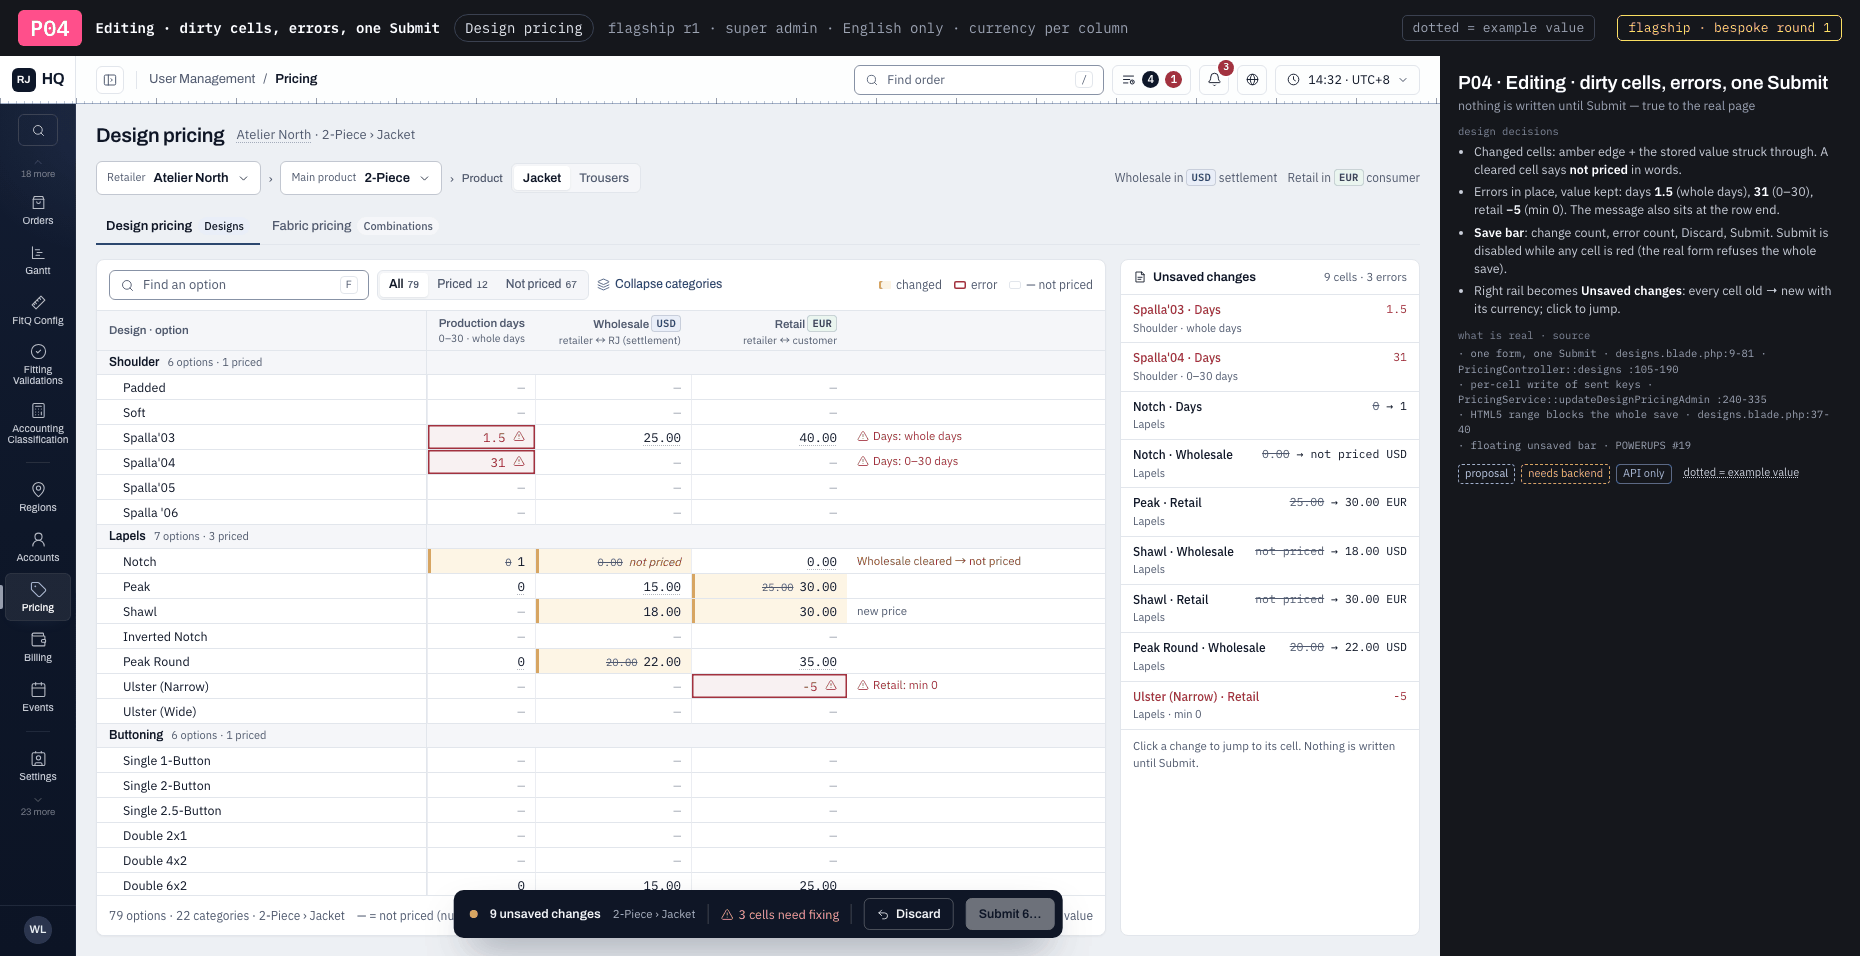Open the Main product 2-Piece dropdown

click(361, 178)
